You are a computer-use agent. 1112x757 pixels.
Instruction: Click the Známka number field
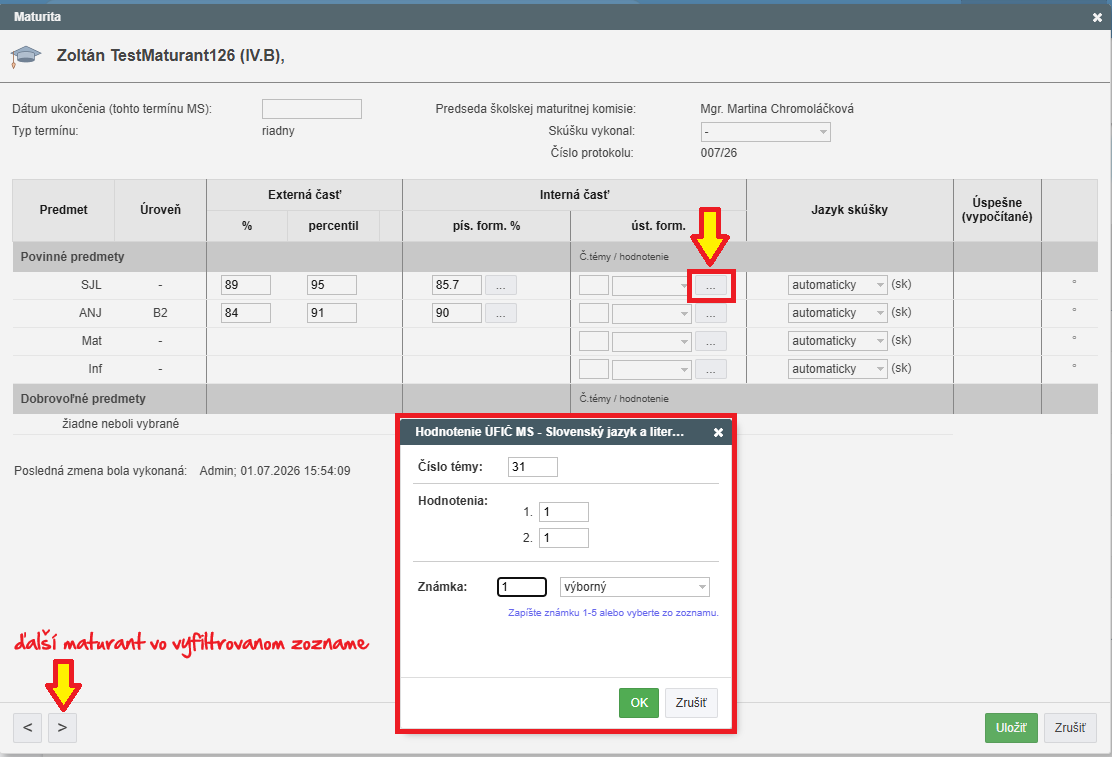(x=522, y=587)
